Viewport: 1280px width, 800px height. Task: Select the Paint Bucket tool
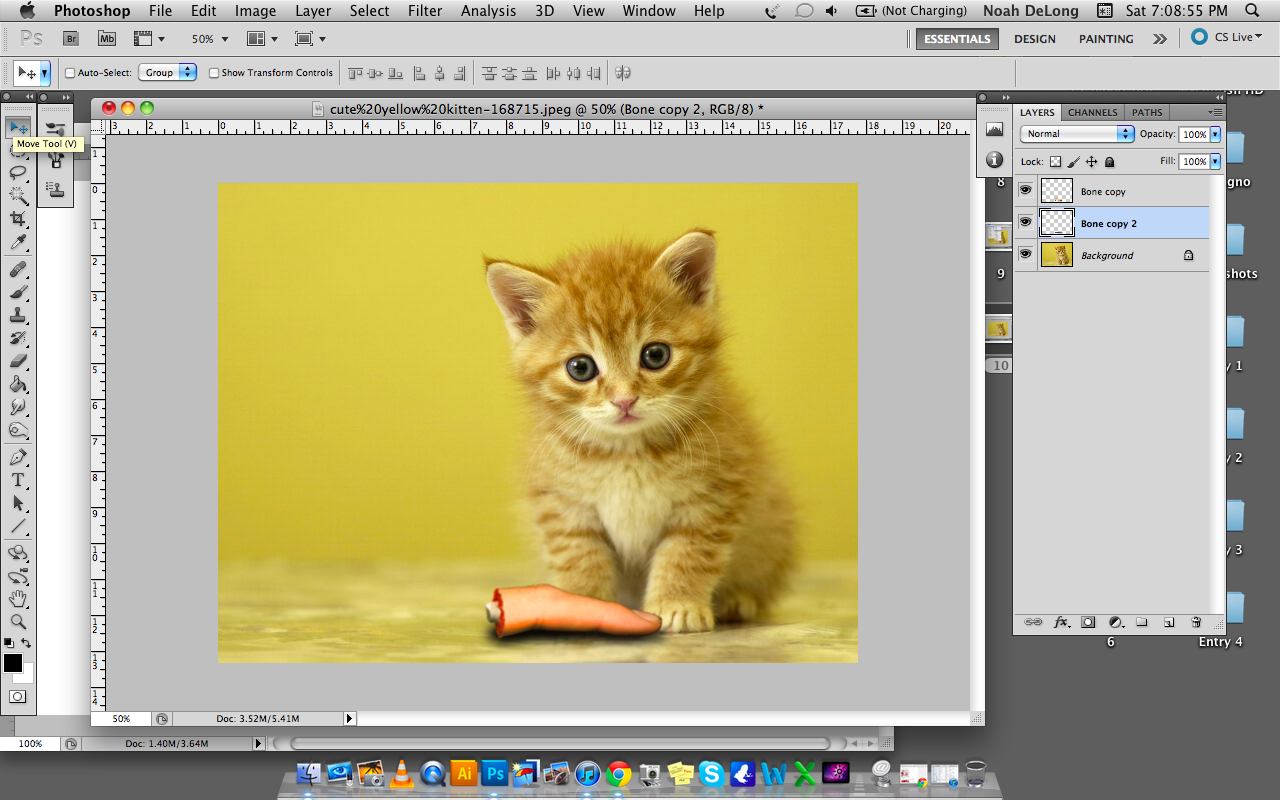[x=18, y=384]
